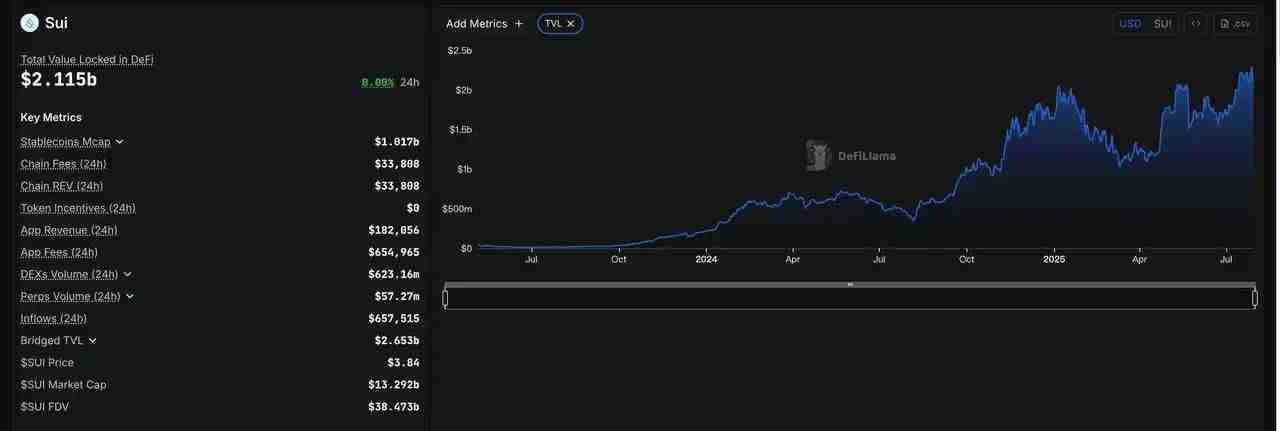Switch chart denomination to SUI
1280x431 pixels.
pos(1162,24)
